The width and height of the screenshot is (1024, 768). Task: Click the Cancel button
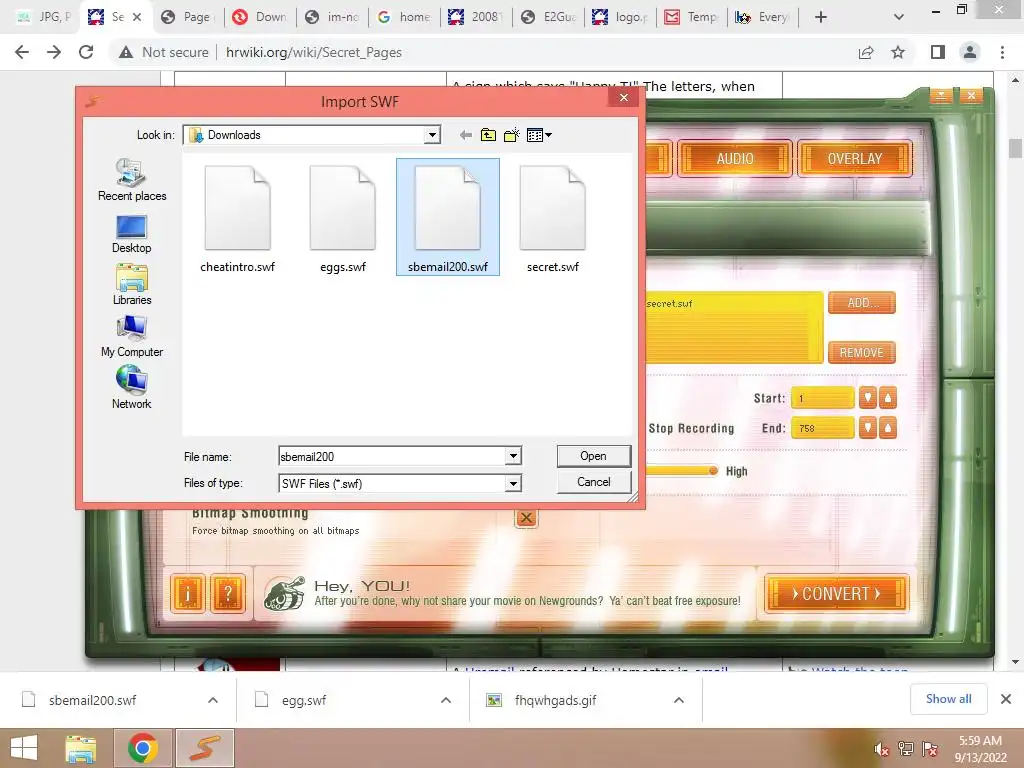pyautogui.click(x=594, y=482)
